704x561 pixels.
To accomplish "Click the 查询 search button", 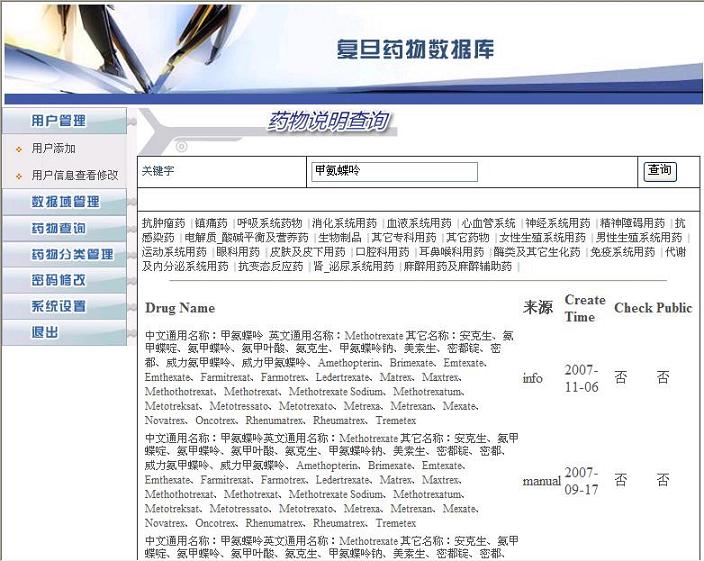I will 659,171.
